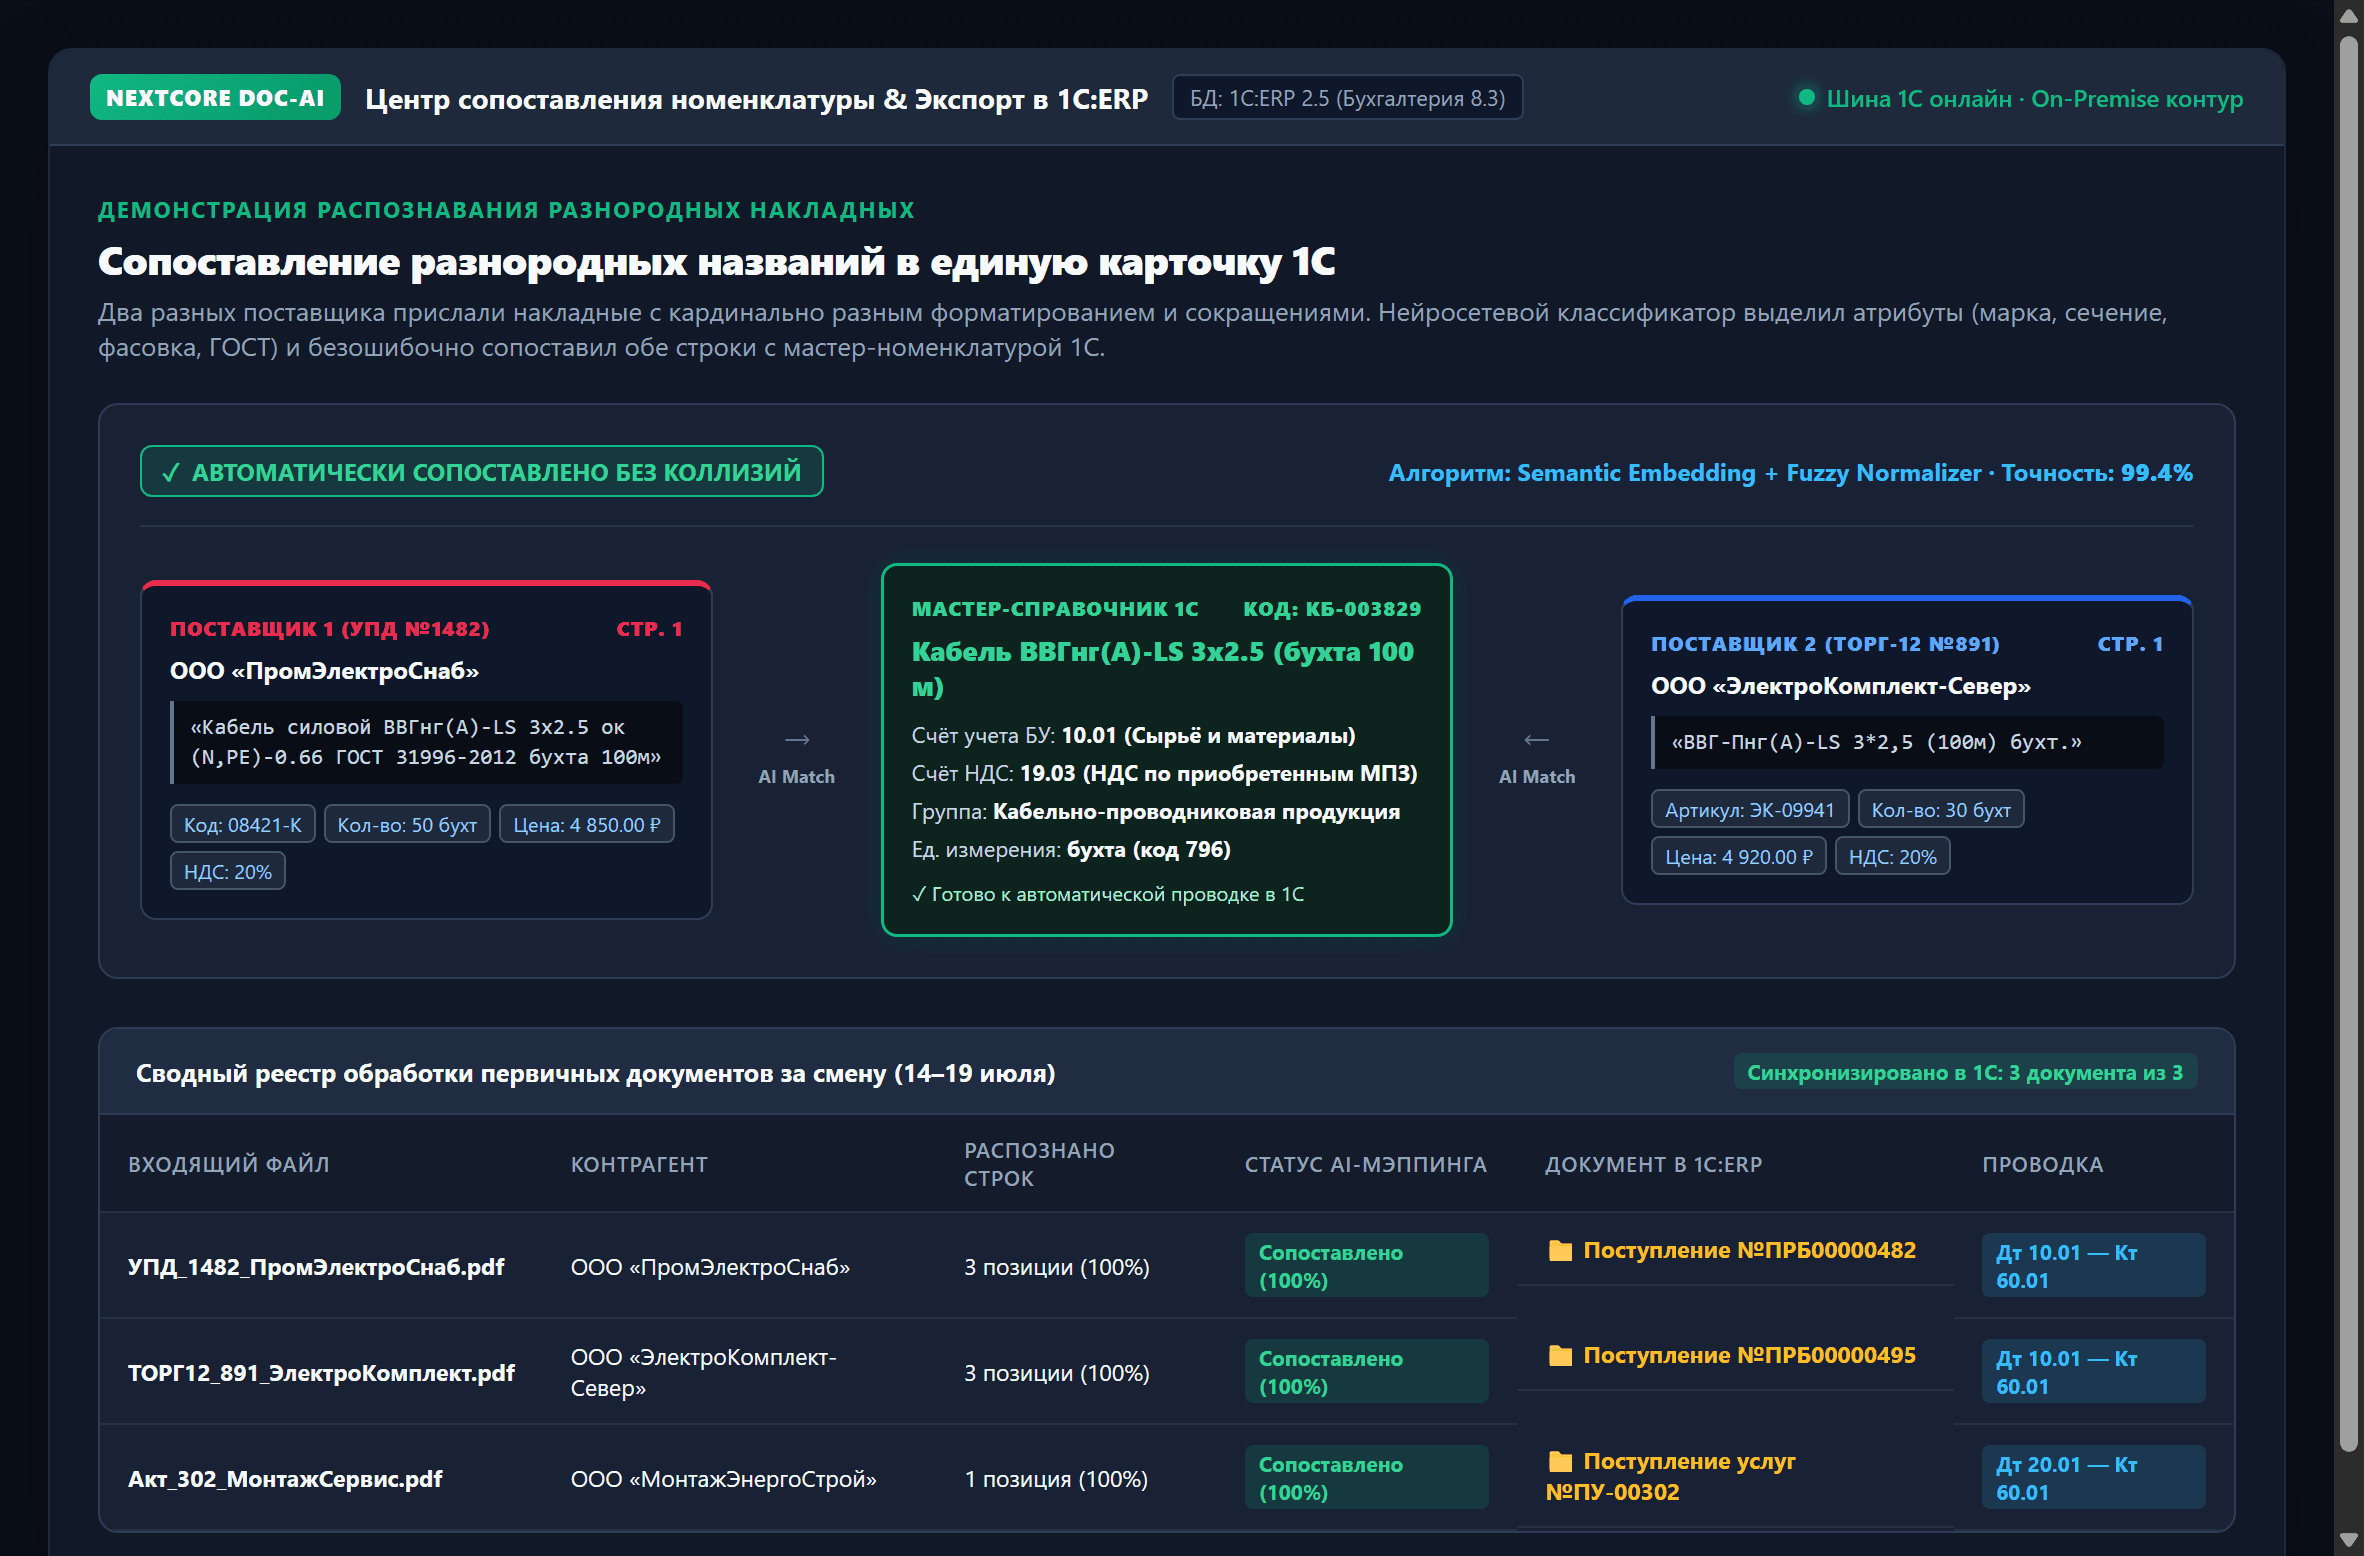2364x1556 pixels.
Task: Click '1 позиция (100%)' cell
Action: 1056,1478
